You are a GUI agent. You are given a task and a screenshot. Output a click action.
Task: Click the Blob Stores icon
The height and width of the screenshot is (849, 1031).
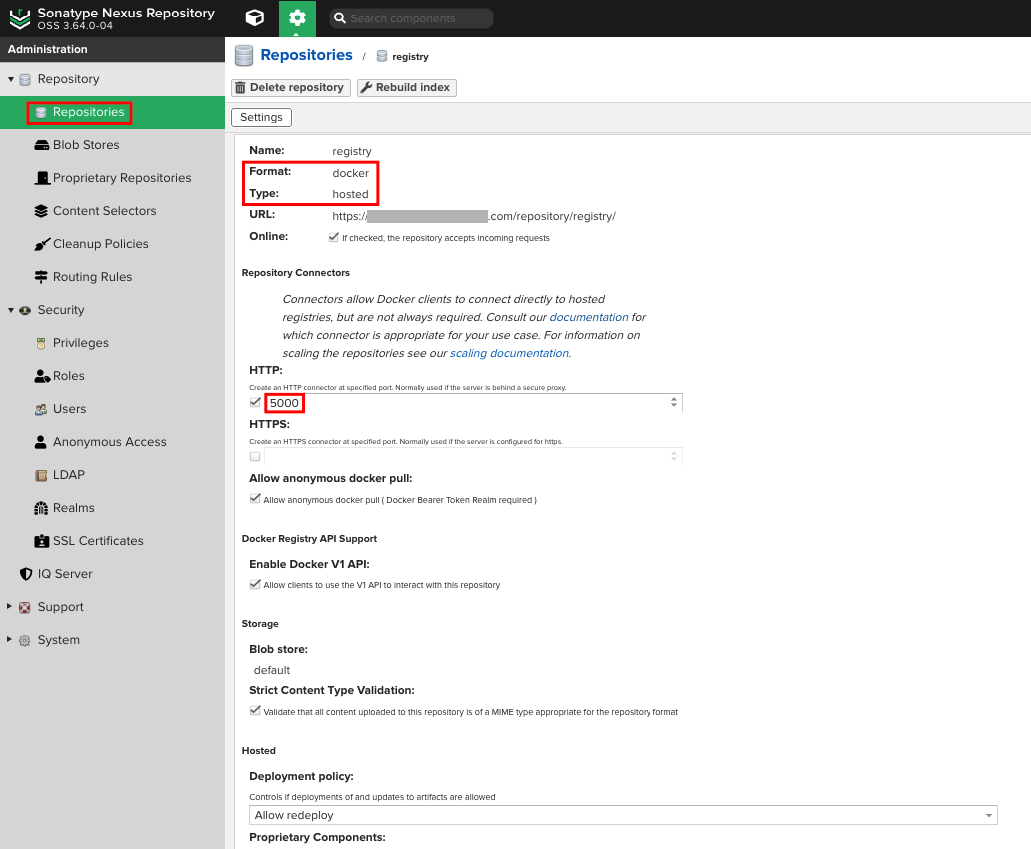tap(41, 145)
